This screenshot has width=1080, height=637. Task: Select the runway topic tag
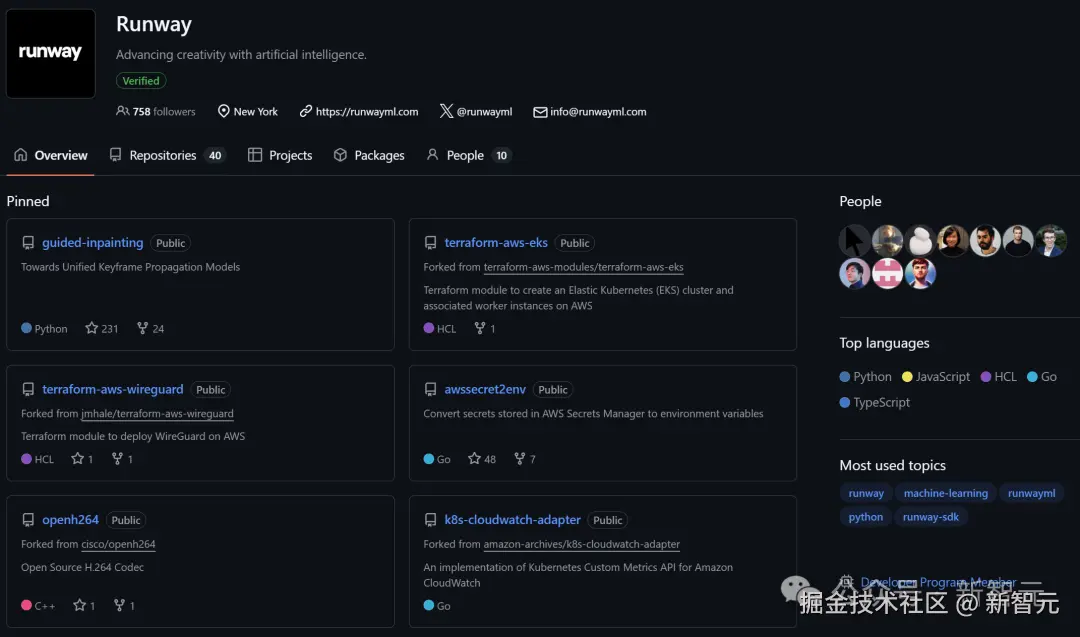tap(866, 493)
